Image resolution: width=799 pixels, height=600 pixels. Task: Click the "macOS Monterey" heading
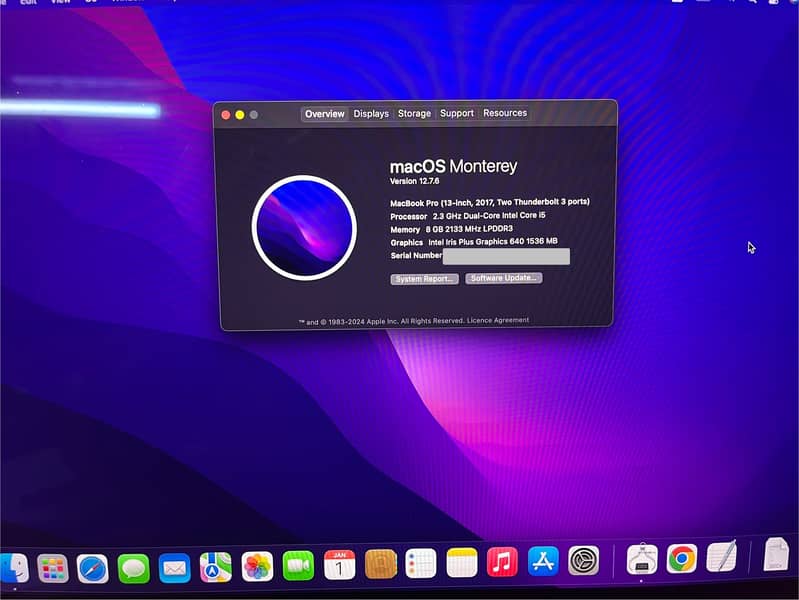454,166
